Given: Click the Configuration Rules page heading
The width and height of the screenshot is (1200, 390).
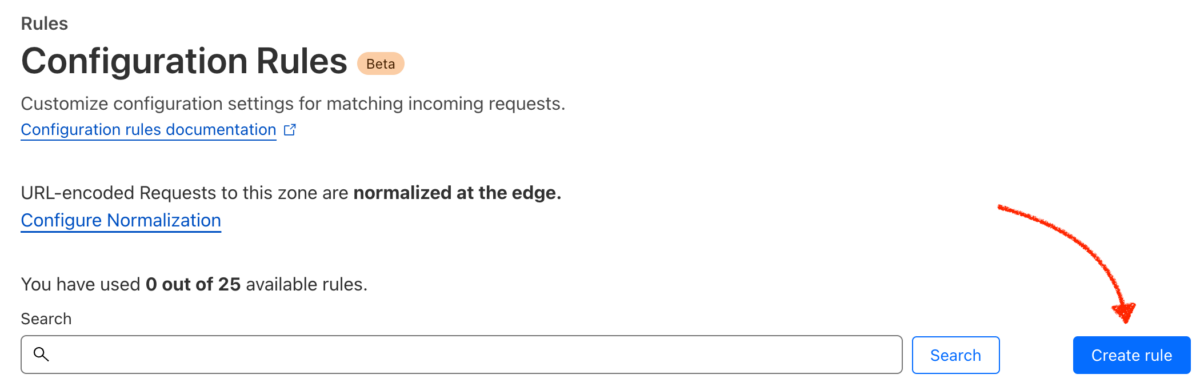Looking at the screenshot, I should point(183,62).
